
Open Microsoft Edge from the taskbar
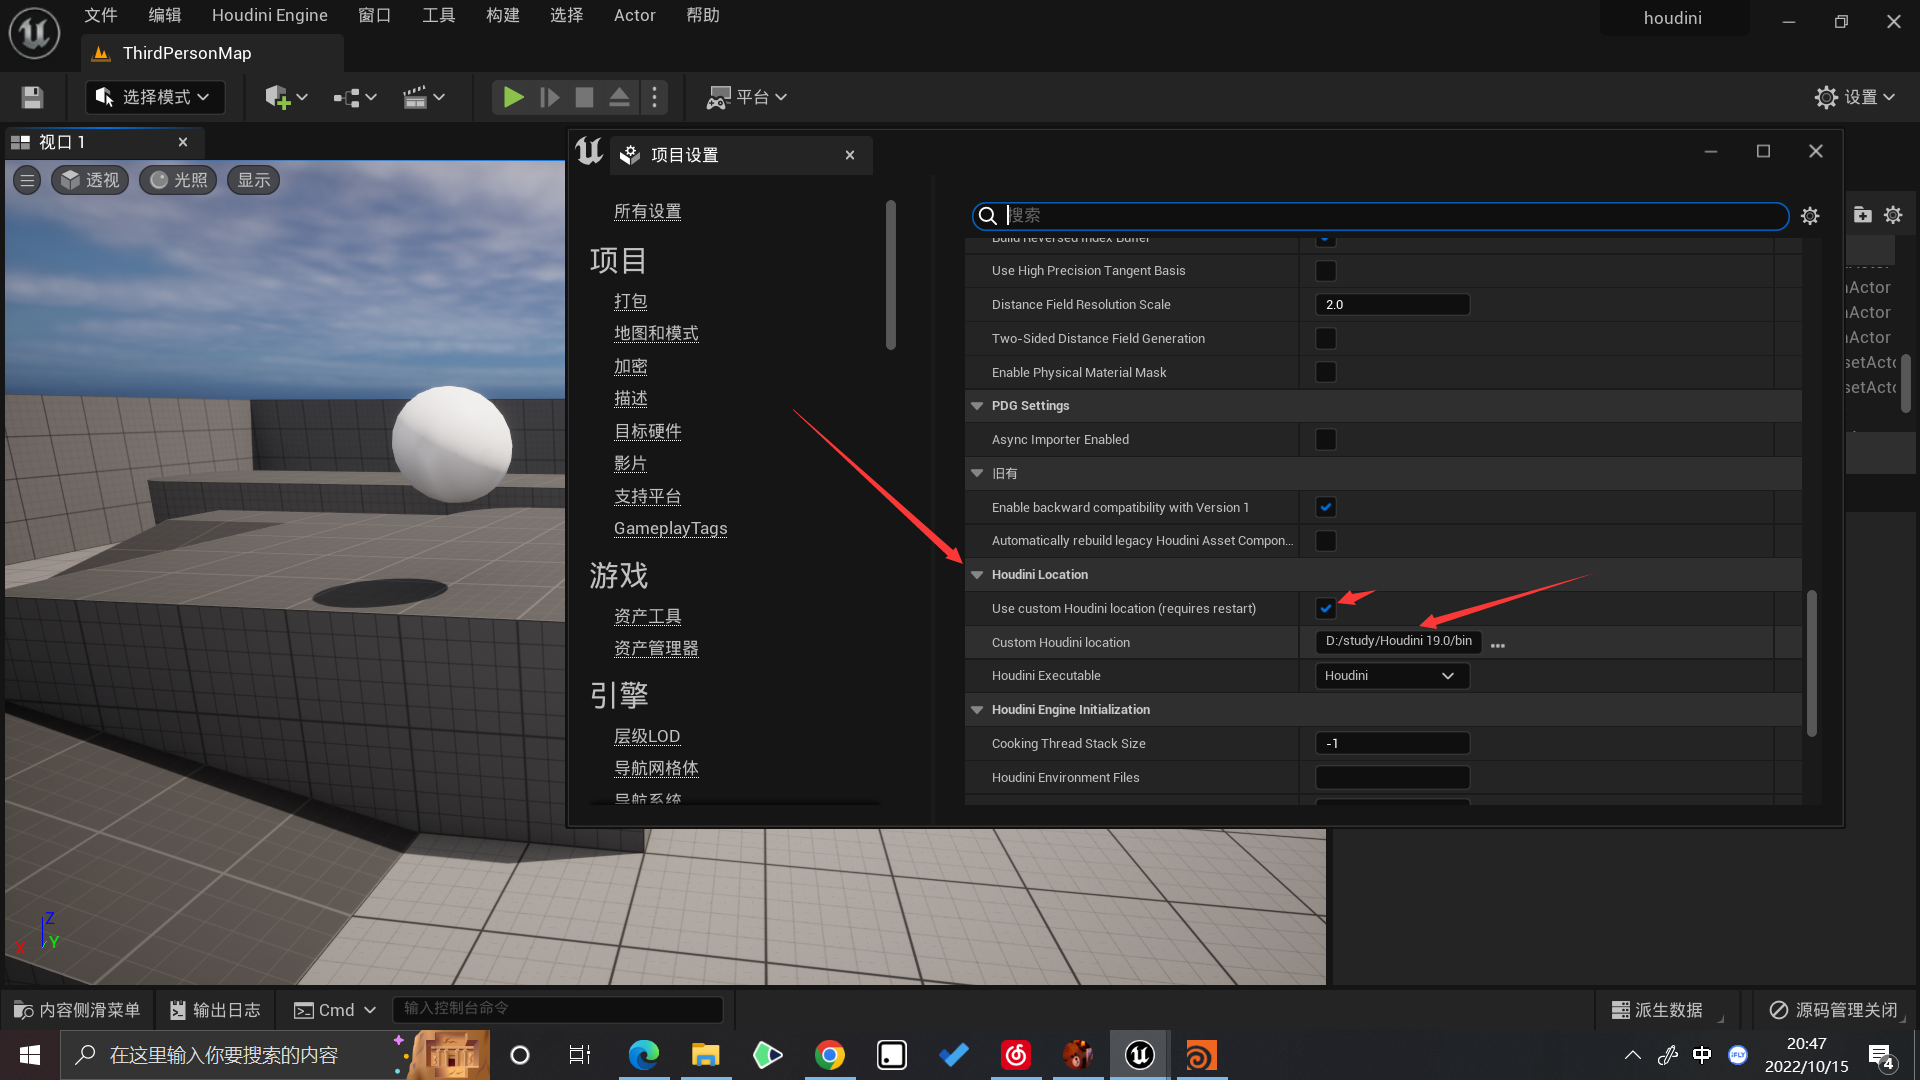(x=643, y=1055)
